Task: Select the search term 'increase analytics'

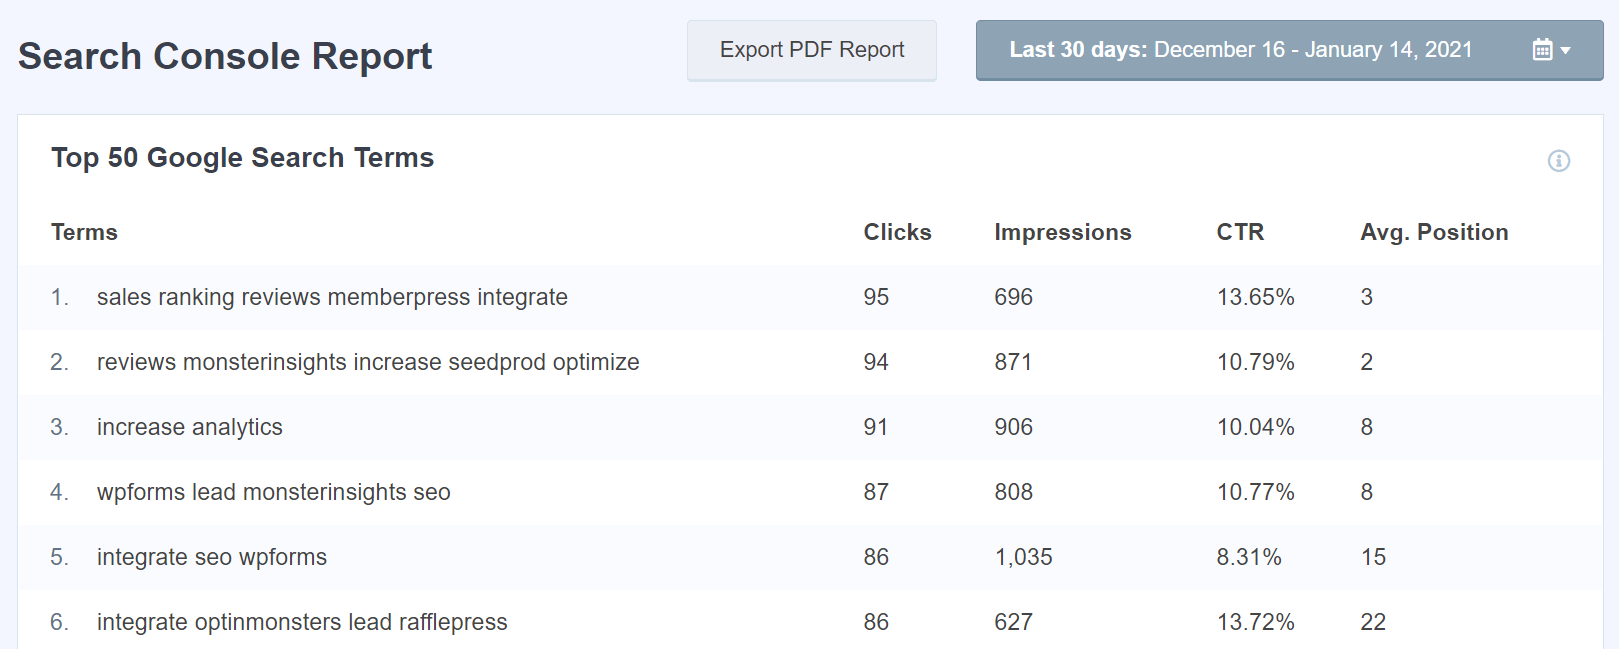Action: (189, 427)
